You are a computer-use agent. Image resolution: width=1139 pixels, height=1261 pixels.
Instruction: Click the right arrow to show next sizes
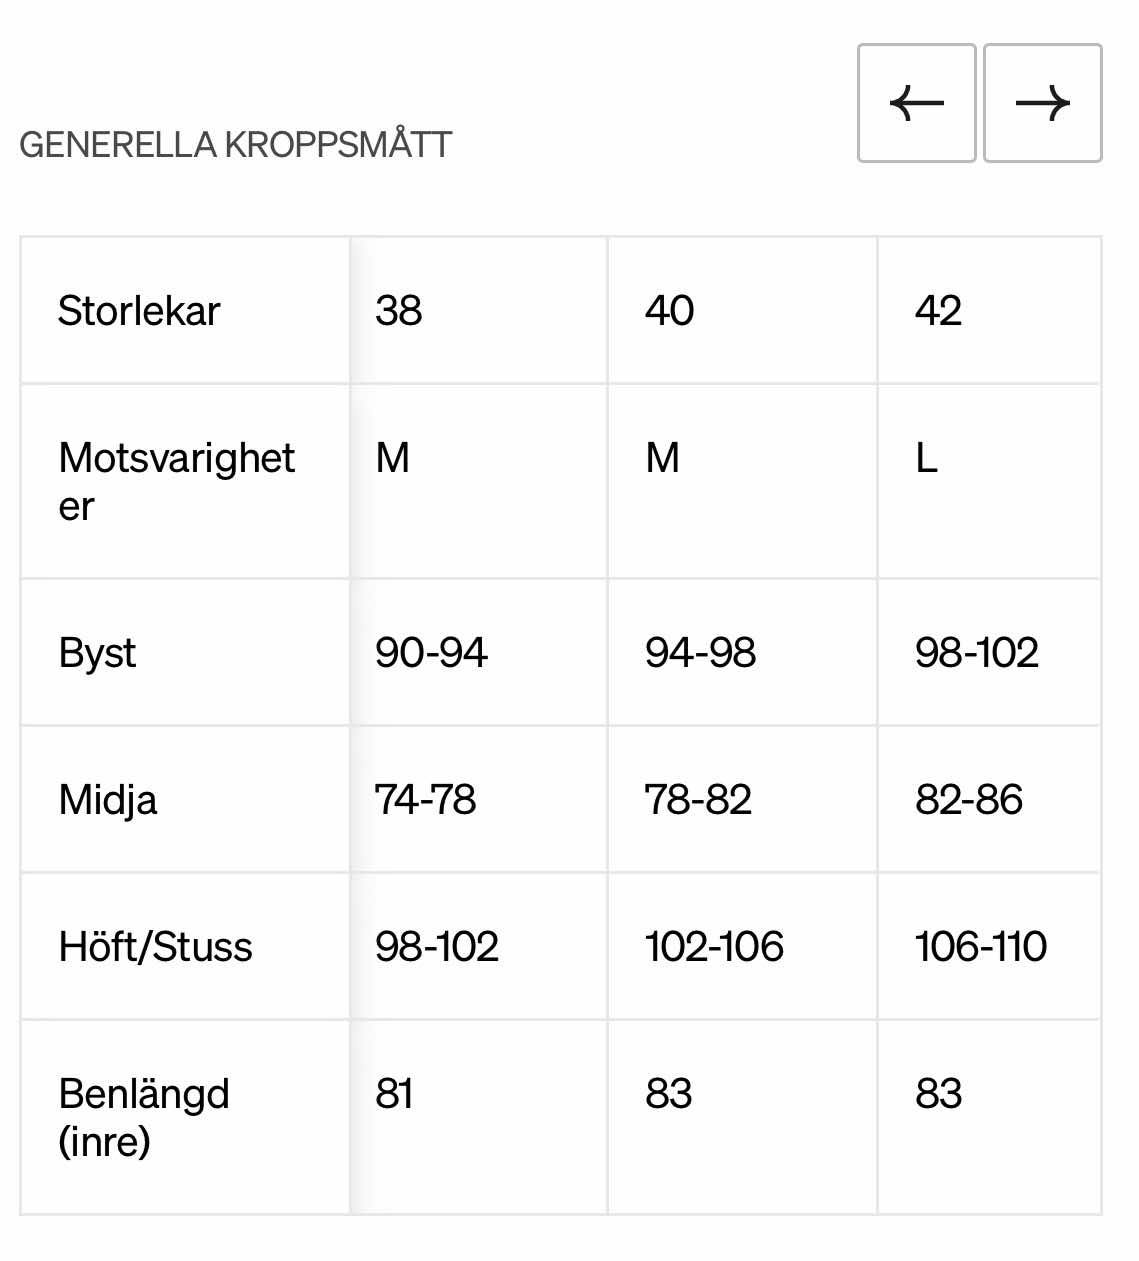click(x=1042, y=103)
